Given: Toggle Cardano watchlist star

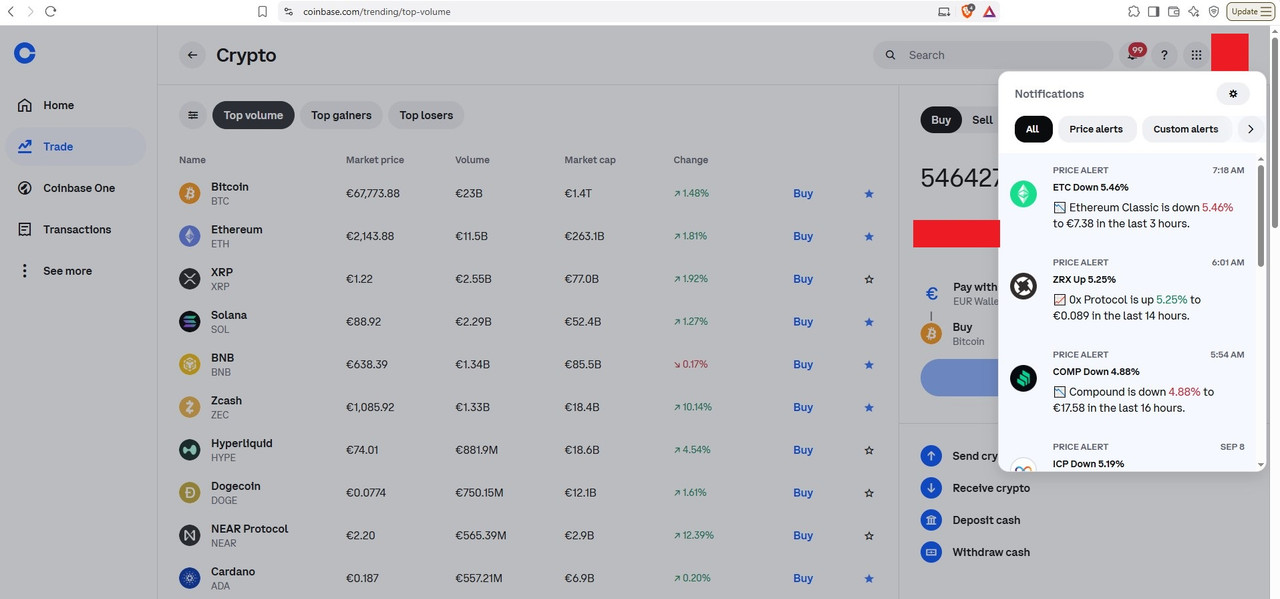Looking at the screenshot, I should click(869, 578).
